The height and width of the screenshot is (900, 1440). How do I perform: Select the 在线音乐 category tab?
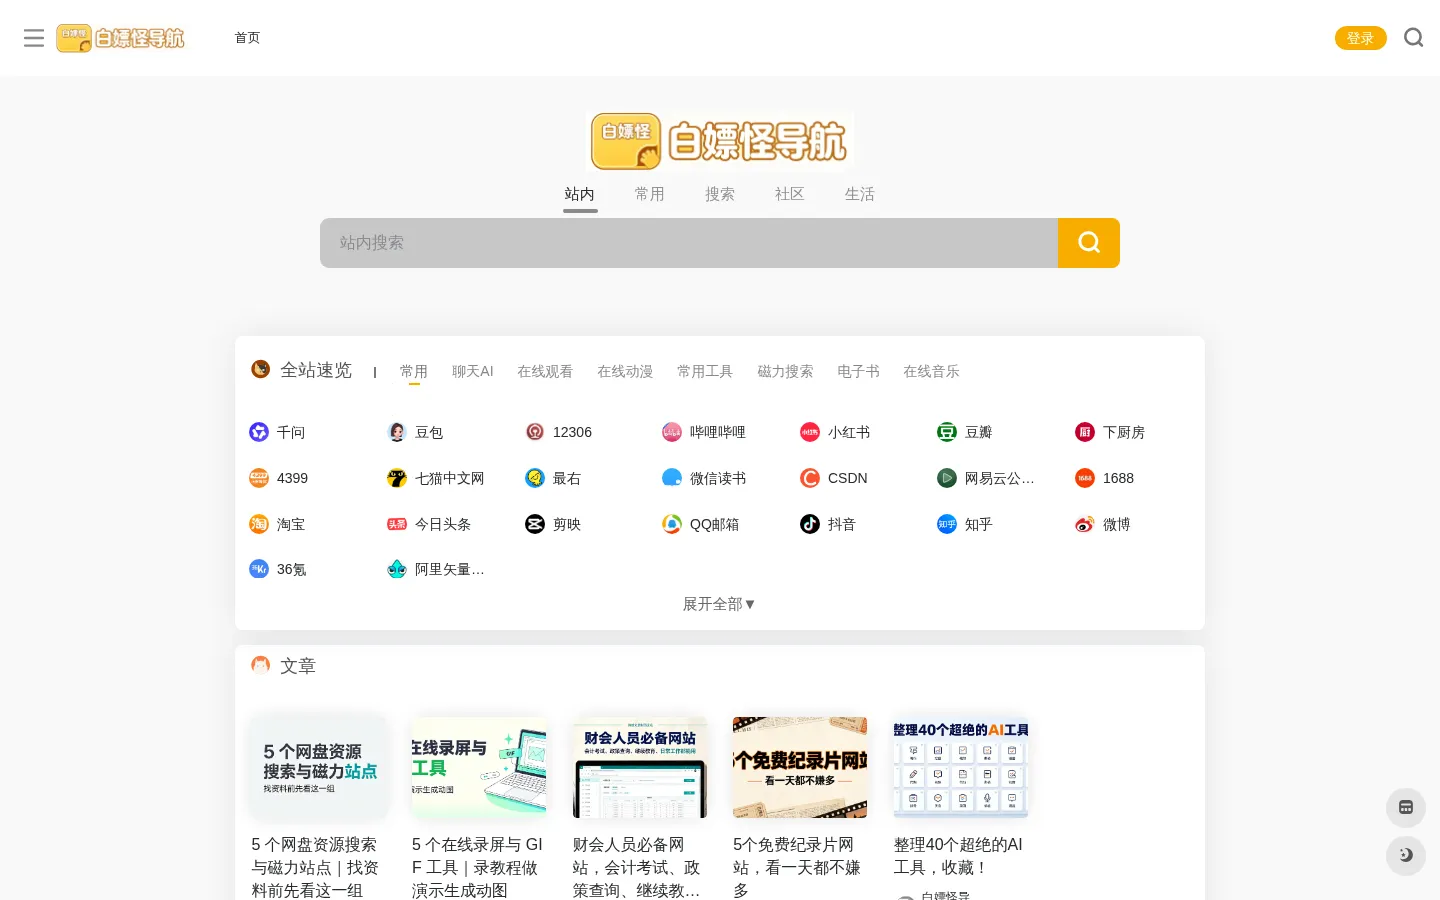[931, 371]
